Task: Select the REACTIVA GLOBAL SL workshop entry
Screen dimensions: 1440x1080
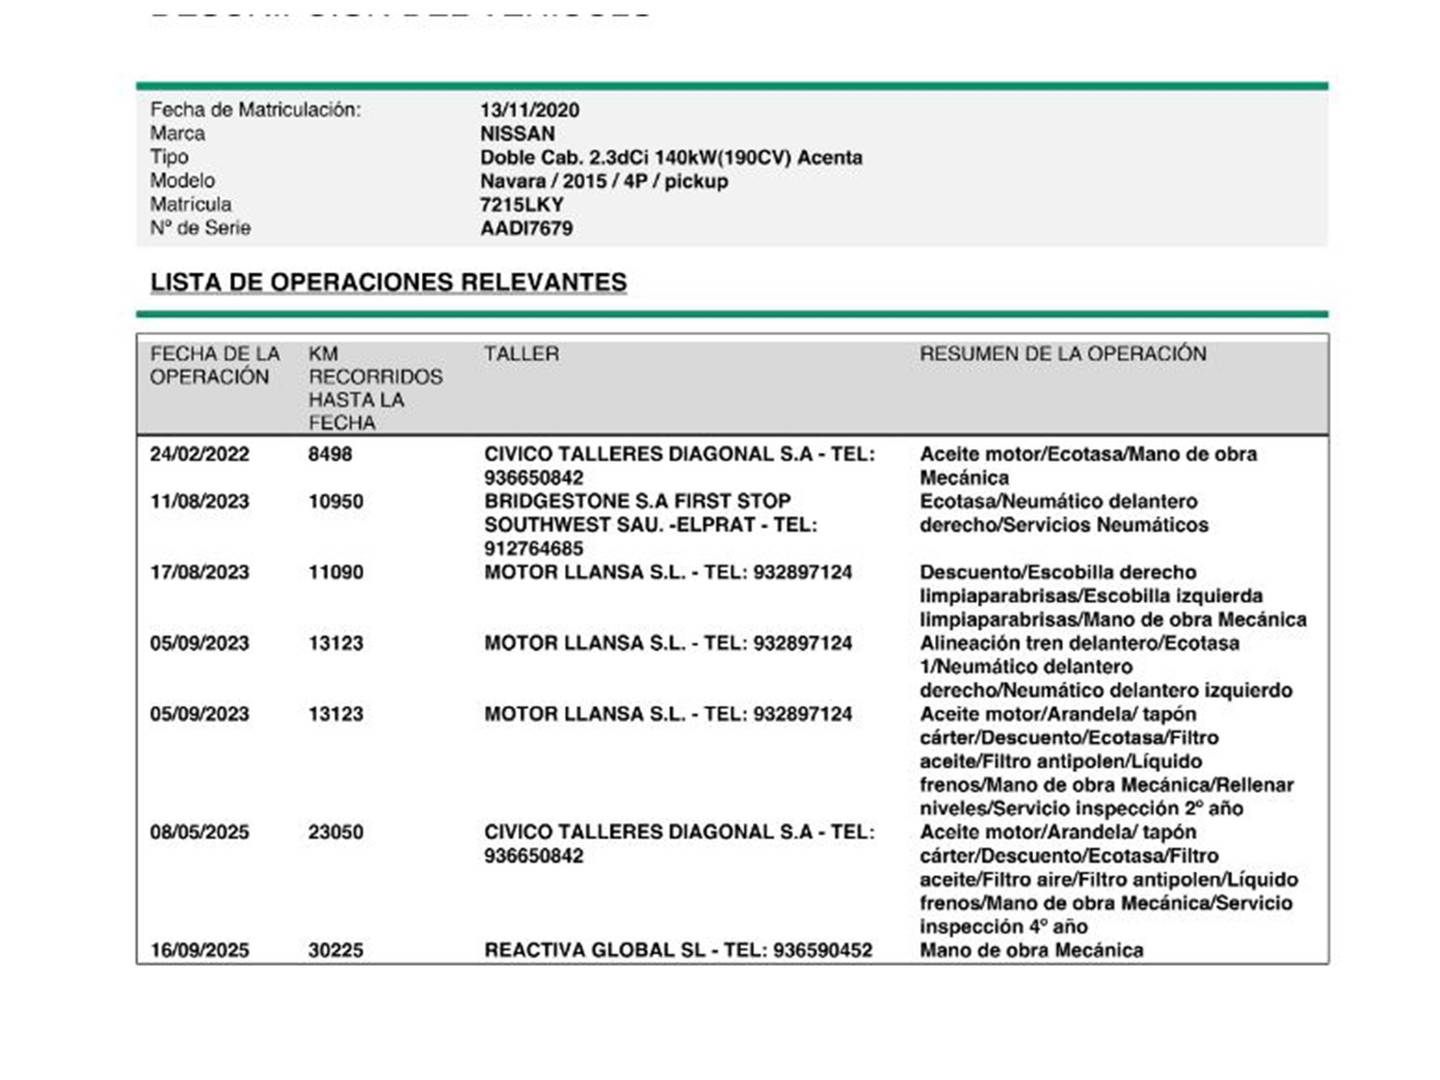Action: pos(677,950)
